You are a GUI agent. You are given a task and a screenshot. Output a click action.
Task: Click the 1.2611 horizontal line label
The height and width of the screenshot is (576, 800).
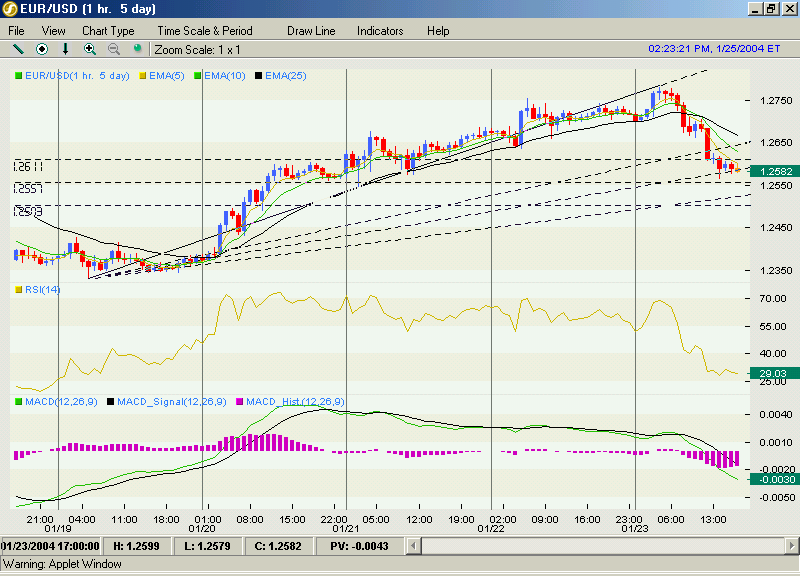point(28,167)
